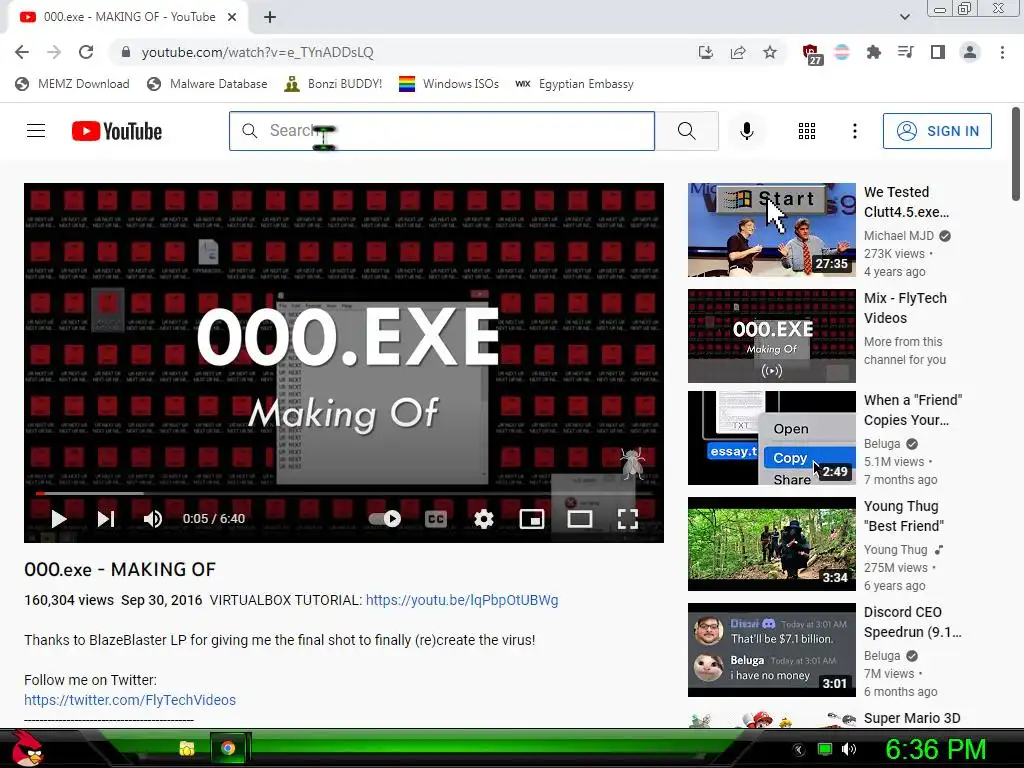Enable miniplayer mode

point(532,519)
